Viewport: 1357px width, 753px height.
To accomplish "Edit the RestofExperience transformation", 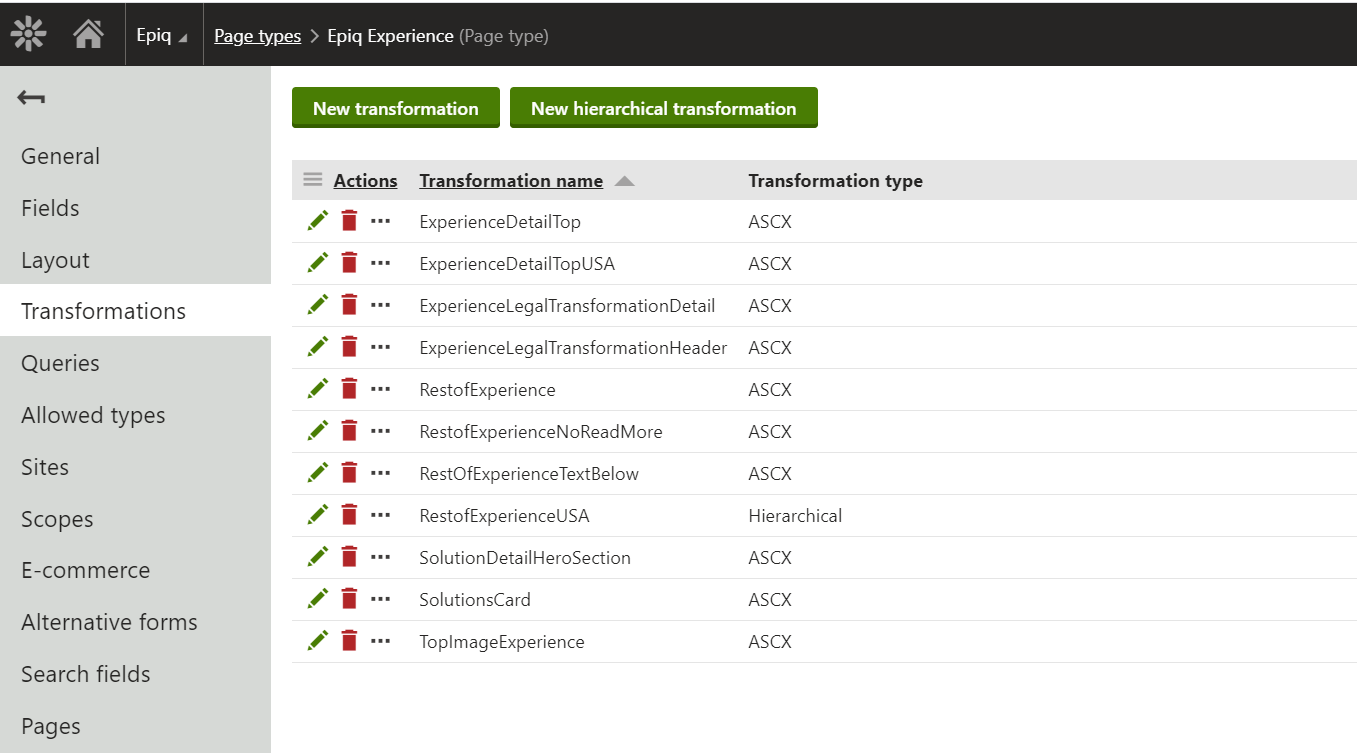I will (x=318, y=390).
